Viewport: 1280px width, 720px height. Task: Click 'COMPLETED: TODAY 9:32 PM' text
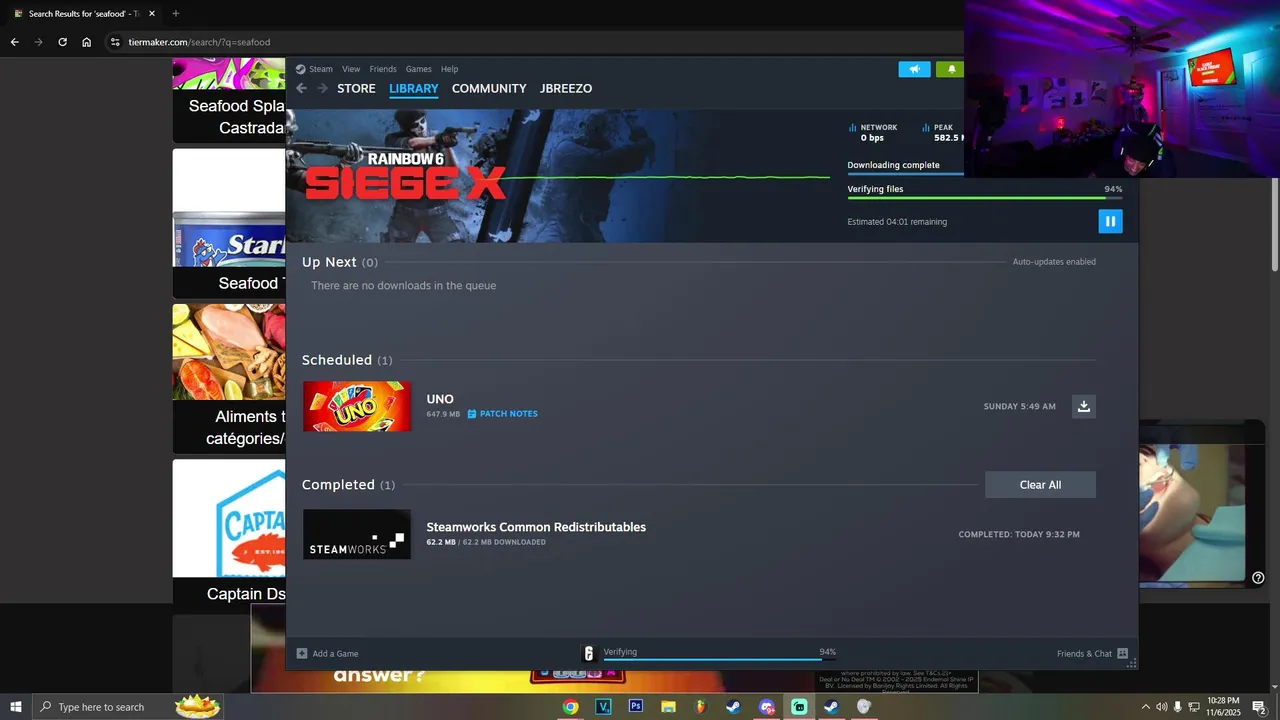pyautogui.click(x=1019, y=534)
